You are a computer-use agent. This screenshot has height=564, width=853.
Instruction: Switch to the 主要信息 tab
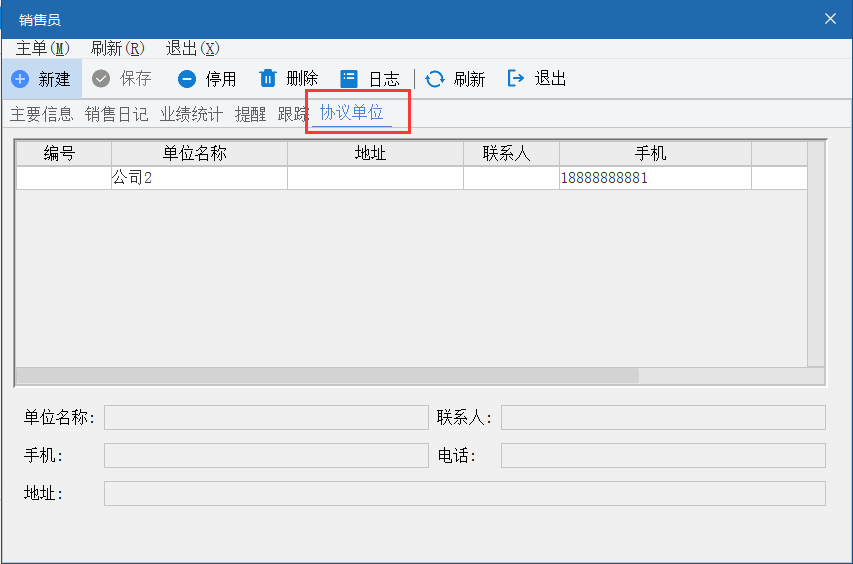pyautogui.click(x=41, y=114)
